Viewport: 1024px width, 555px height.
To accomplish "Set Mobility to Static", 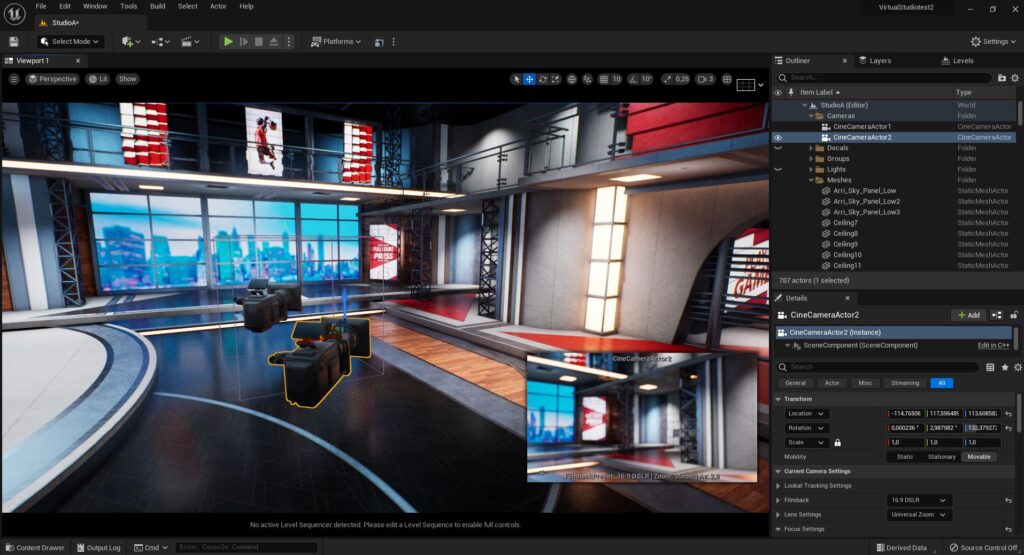I will point(905,457).
